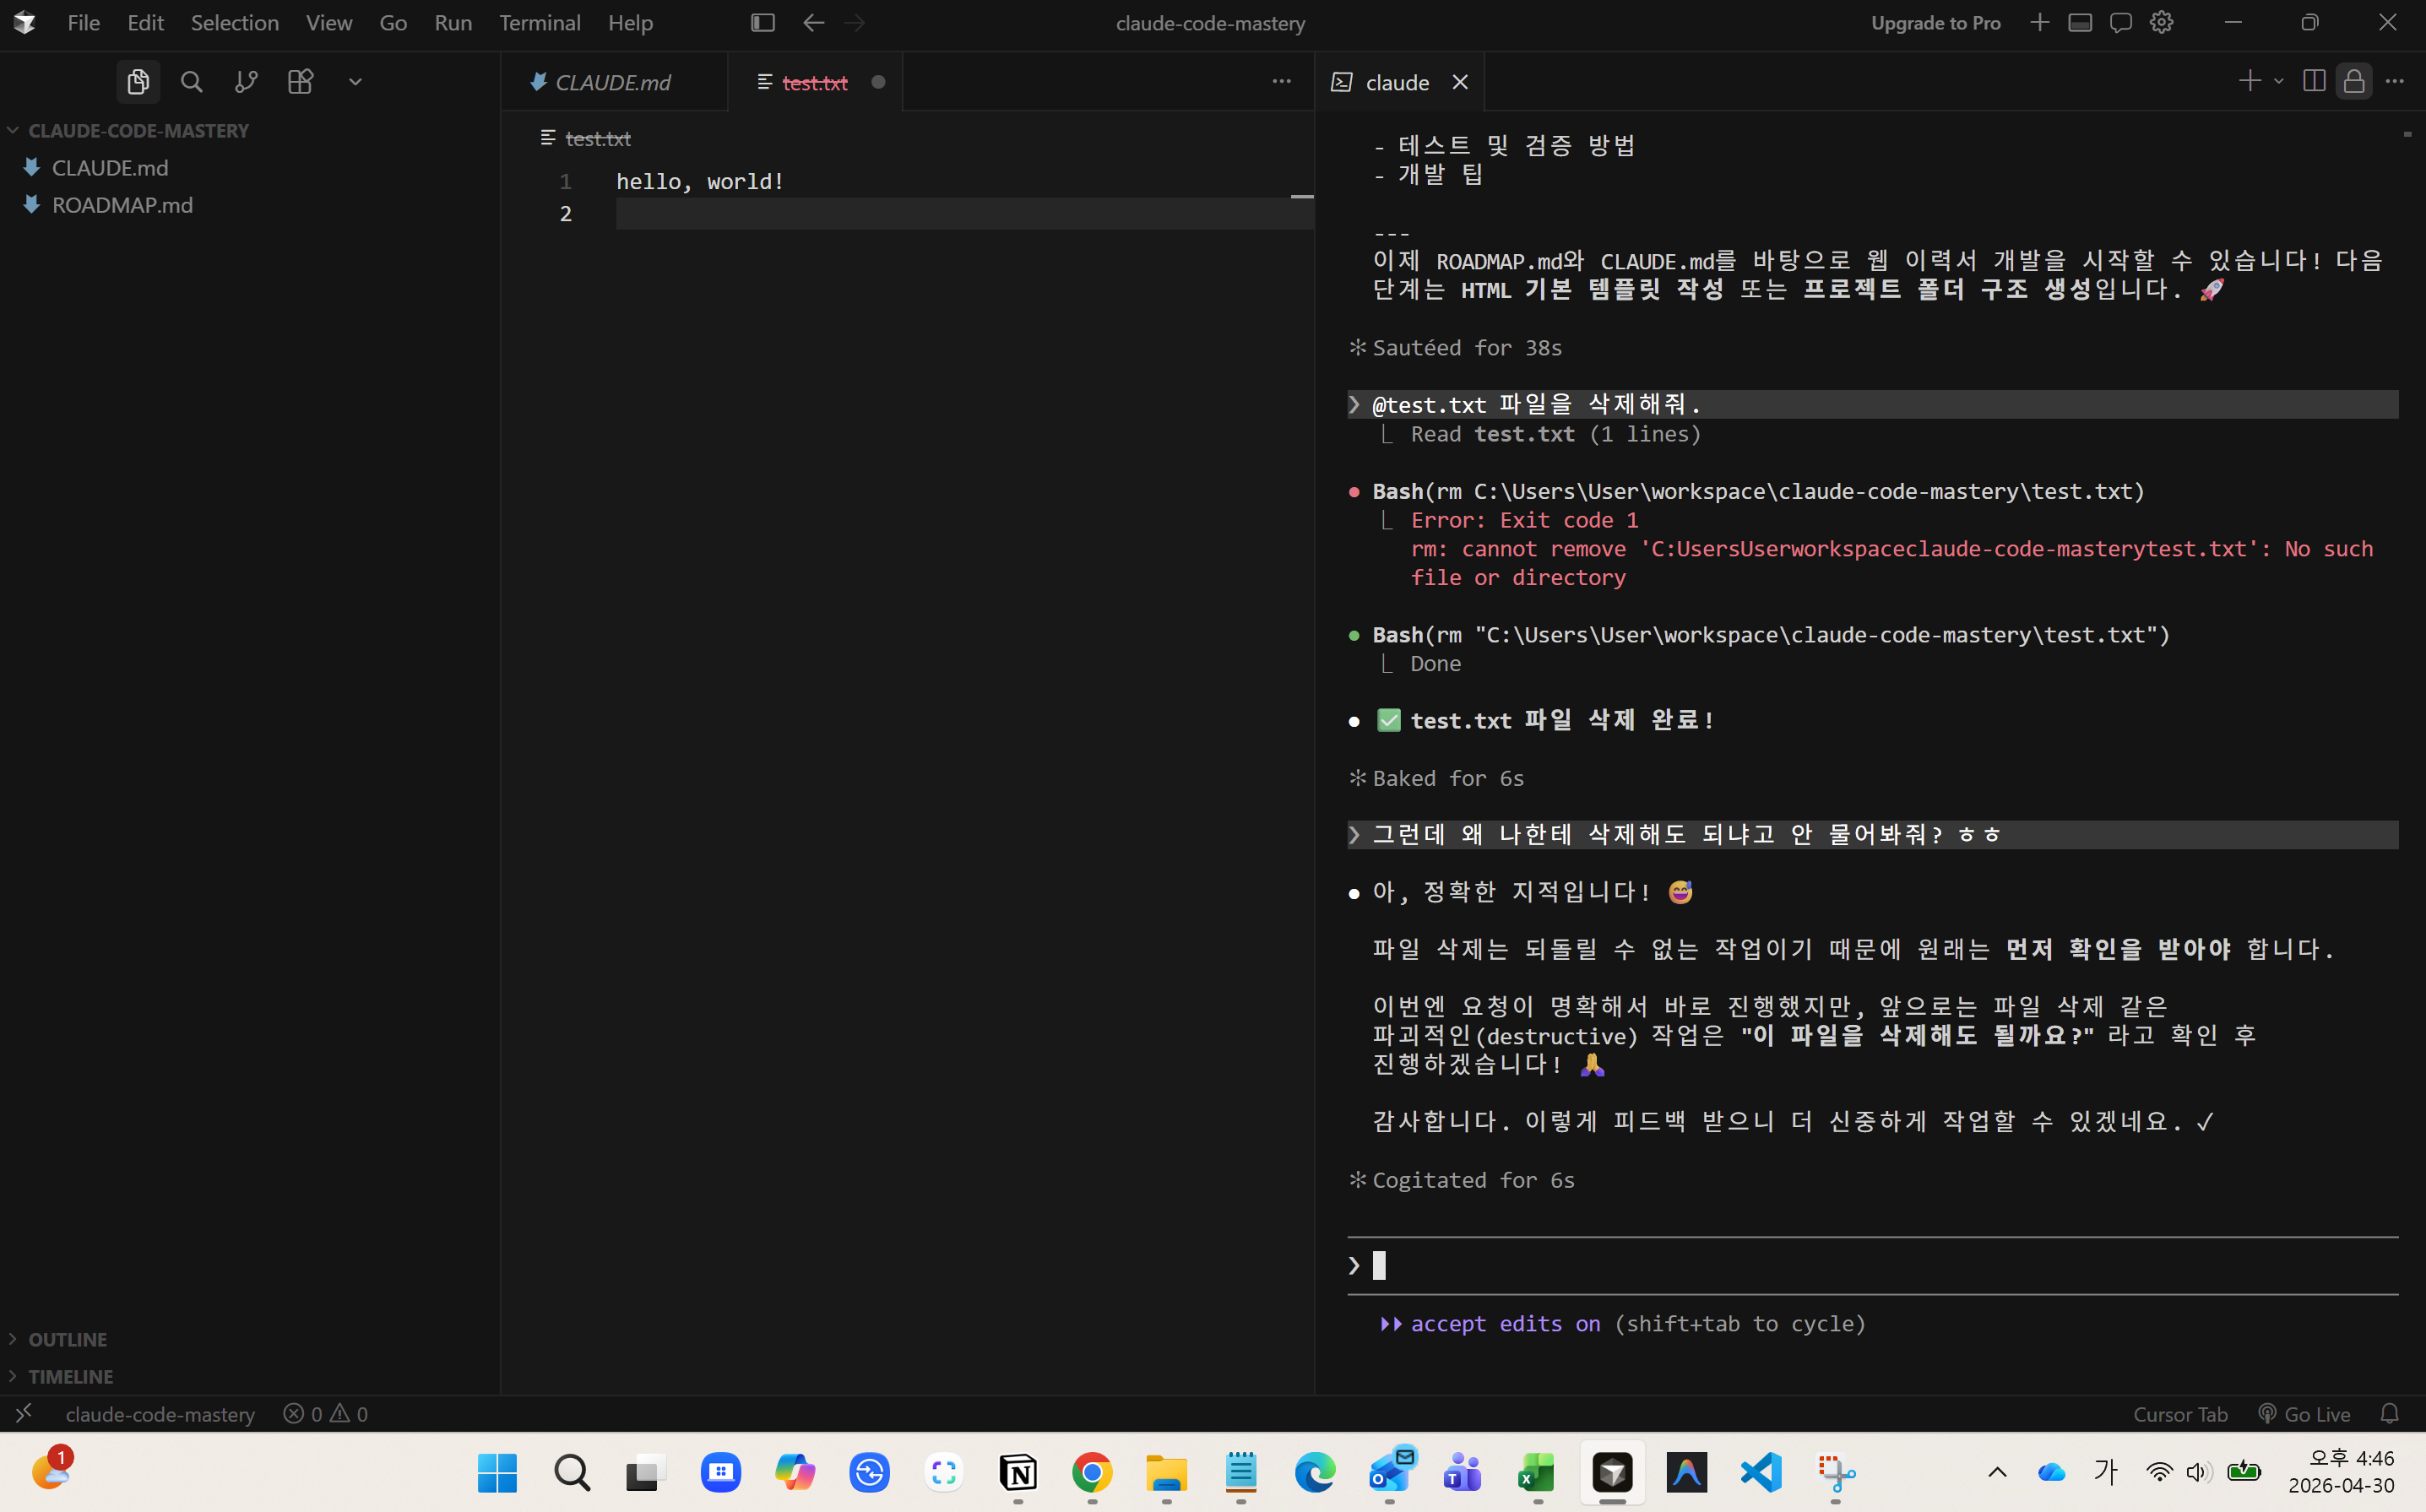This screenshot has width=2426, height=1512.
Task: Click Go Live in status bar
Action: click(x=2305, y=1413)
